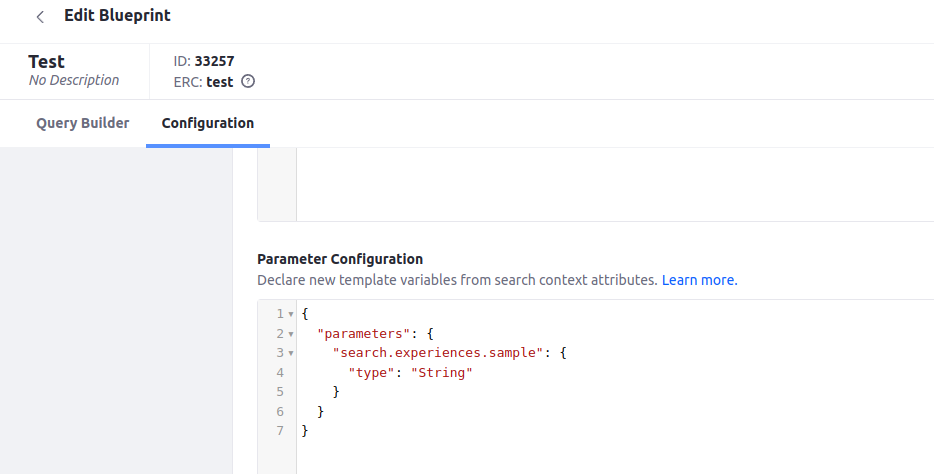Click line number 7 in the gutter
The height and width of the screenshot is (474, 934).
tap(280, 431)
